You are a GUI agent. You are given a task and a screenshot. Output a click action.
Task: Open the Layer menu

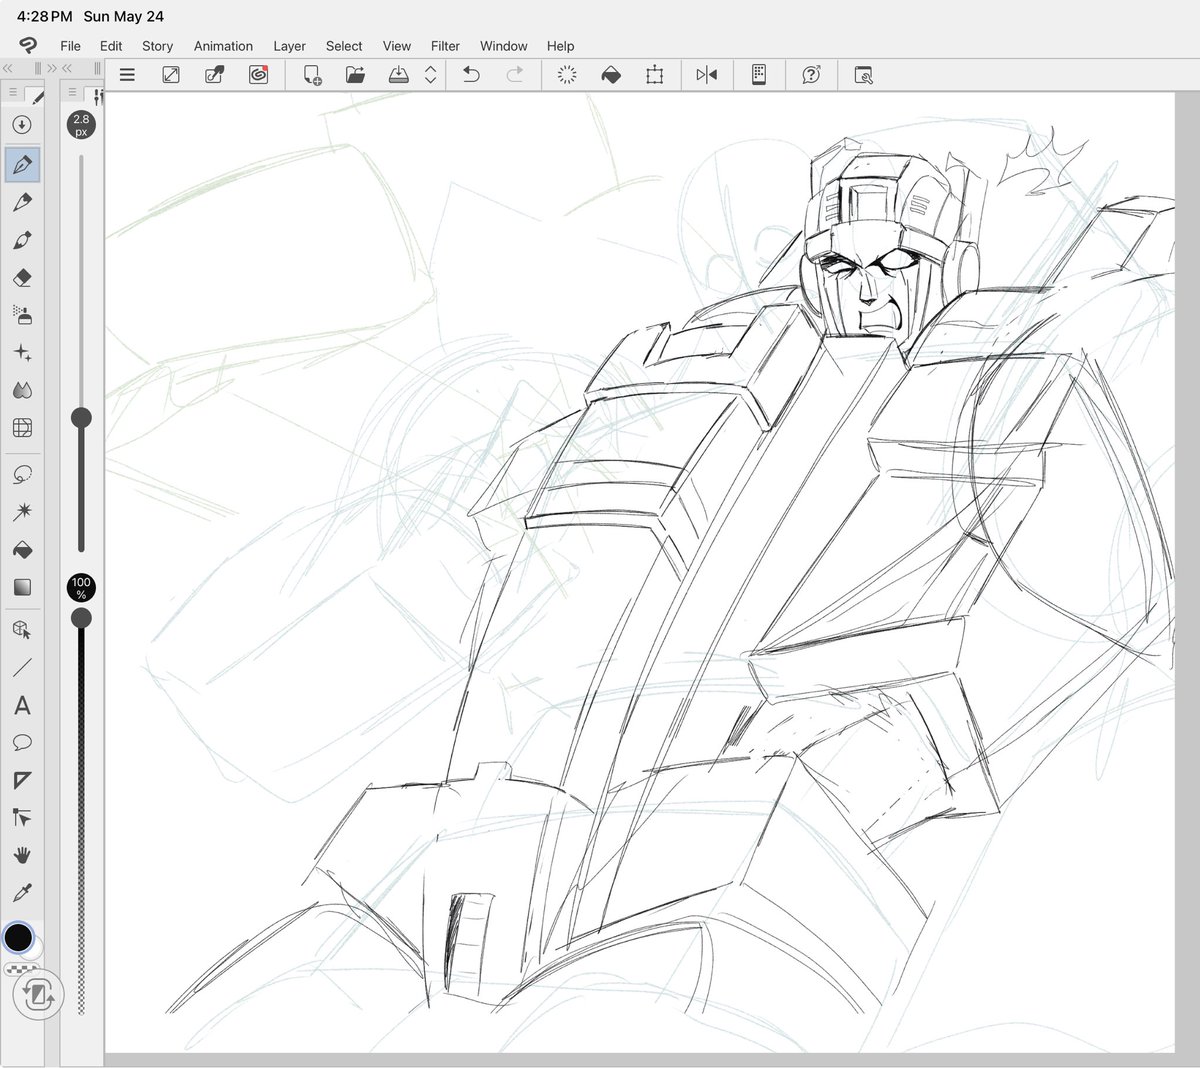[289, 46]
